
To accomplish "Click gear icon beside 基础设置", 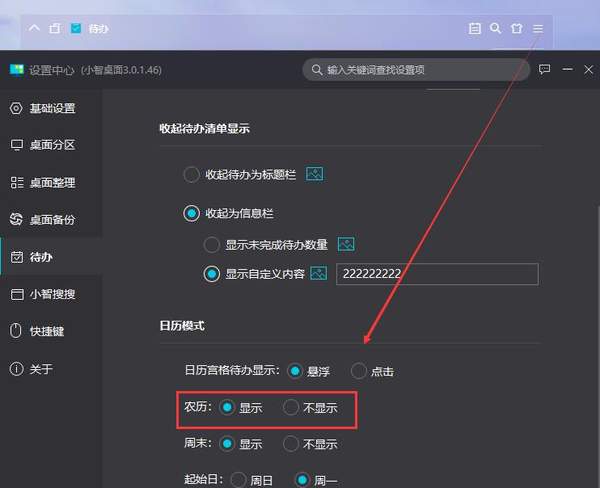I will (x=16, y=108).
